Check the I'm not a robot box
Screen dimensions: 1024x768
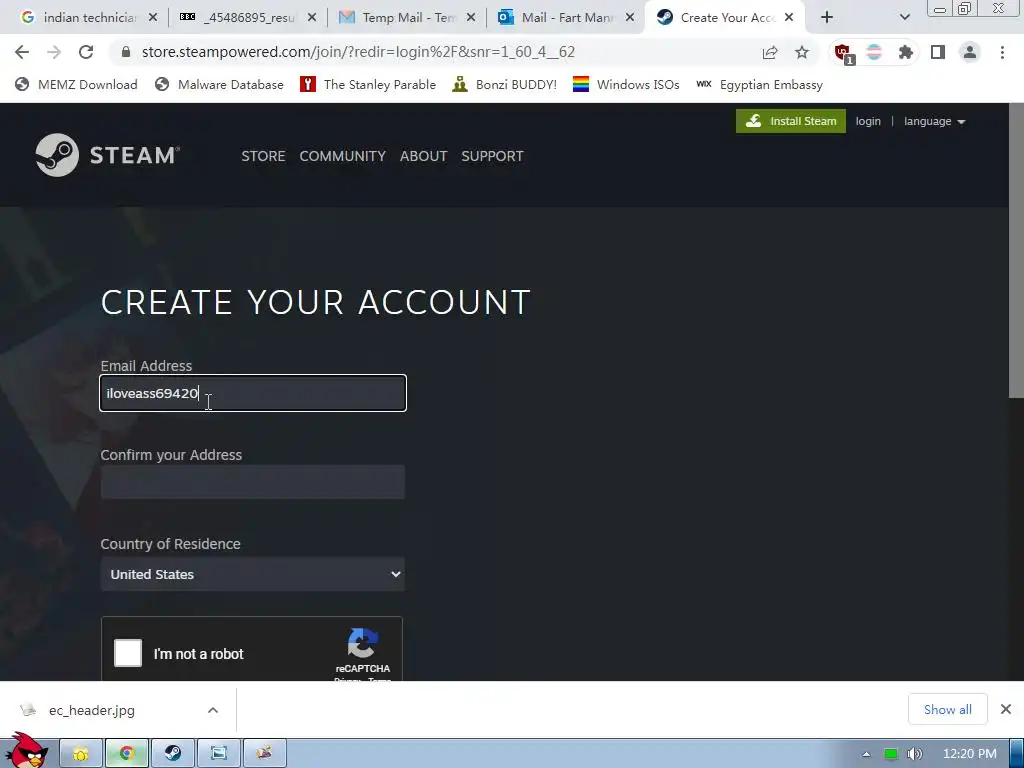(128, 653)
